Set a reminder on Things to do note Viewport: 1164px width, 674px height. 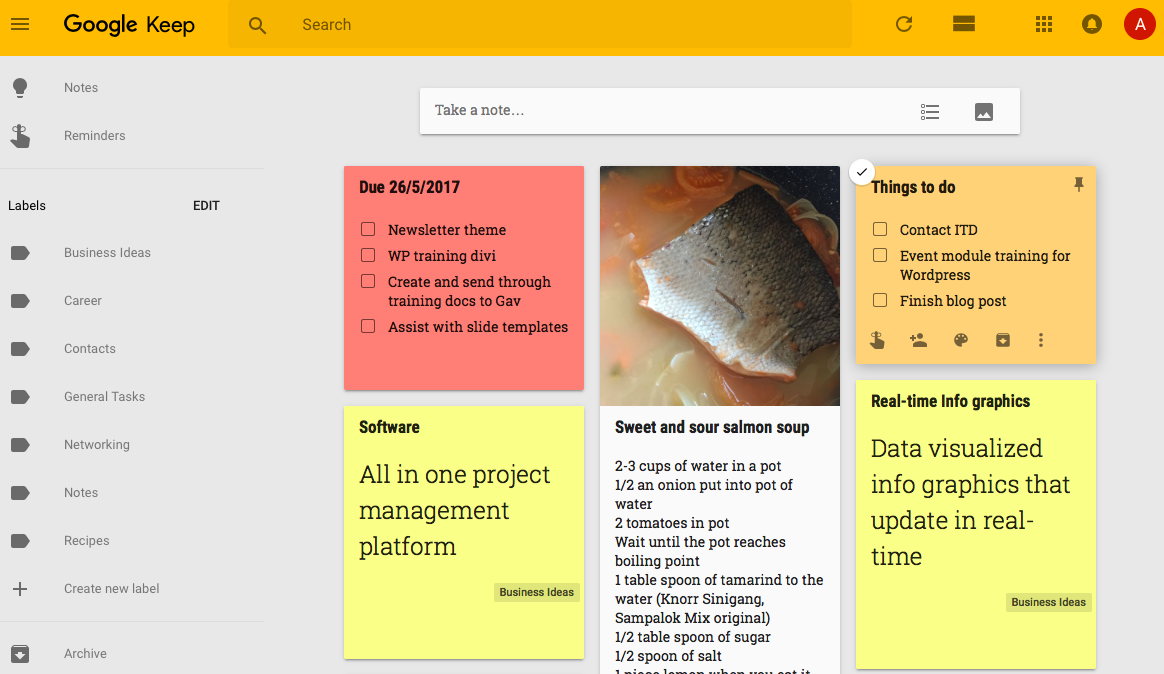click(877, 340)
